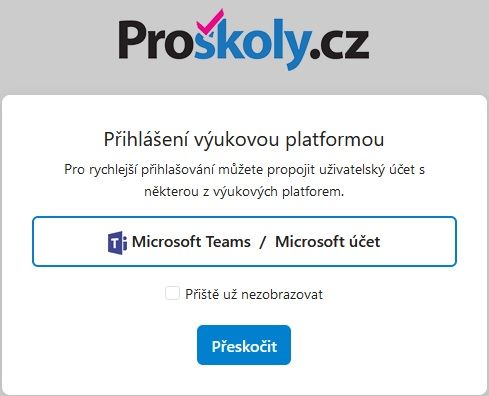Click the 'Přihlášení výukovou platformou' heading
The width and height of the screenshot is (489, 396).
coord(244,139)
